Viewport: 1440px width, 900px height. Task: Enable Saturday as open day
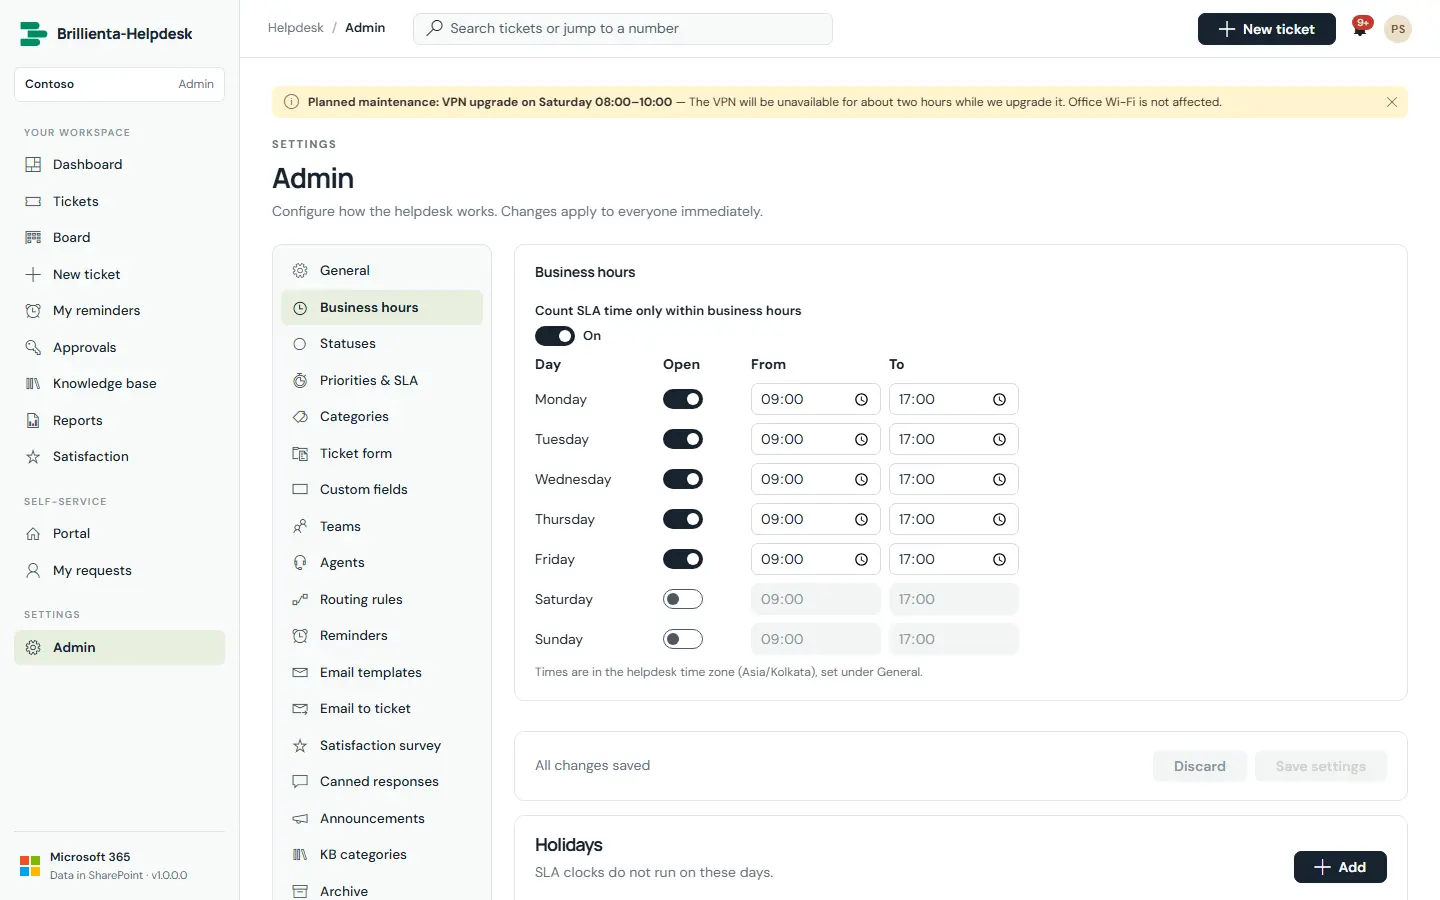[683, 599]
